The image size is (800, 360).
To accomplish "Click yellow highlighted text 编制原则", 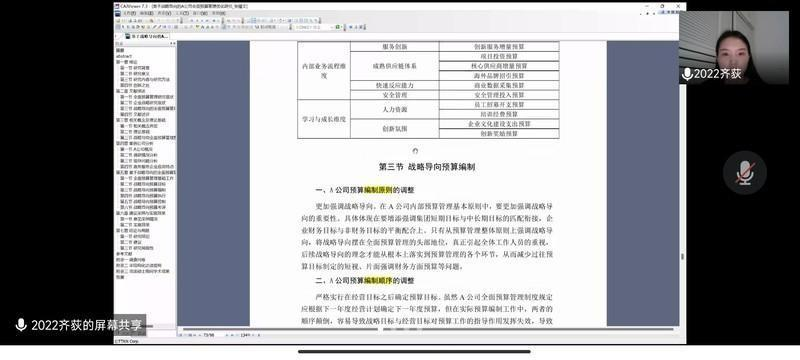I will click(x=378, y=190).
